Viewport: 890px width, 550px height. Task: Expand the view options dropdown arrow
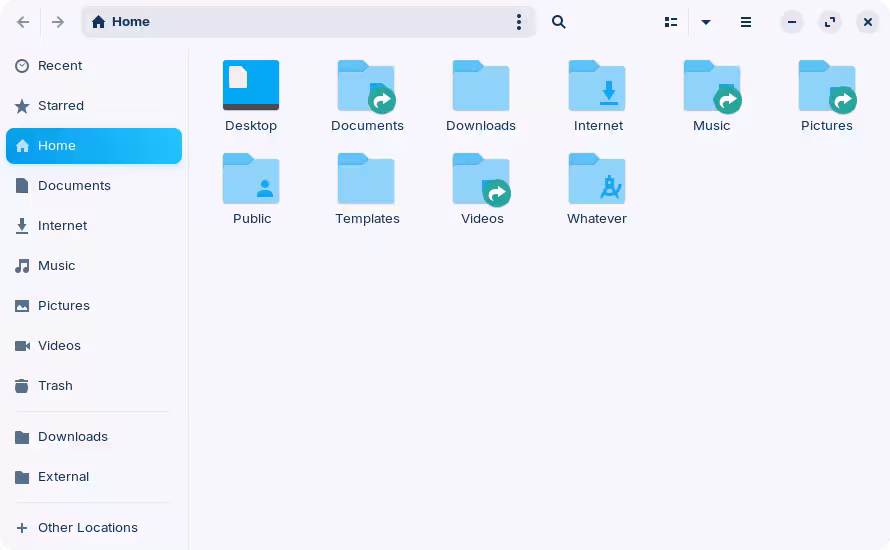coord(706,22)
